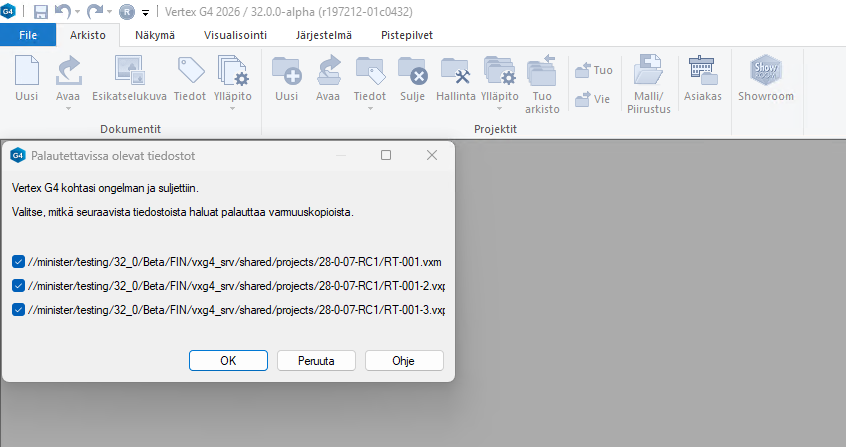Switch to the Järjestelmä tab

(x=324, y=35)
